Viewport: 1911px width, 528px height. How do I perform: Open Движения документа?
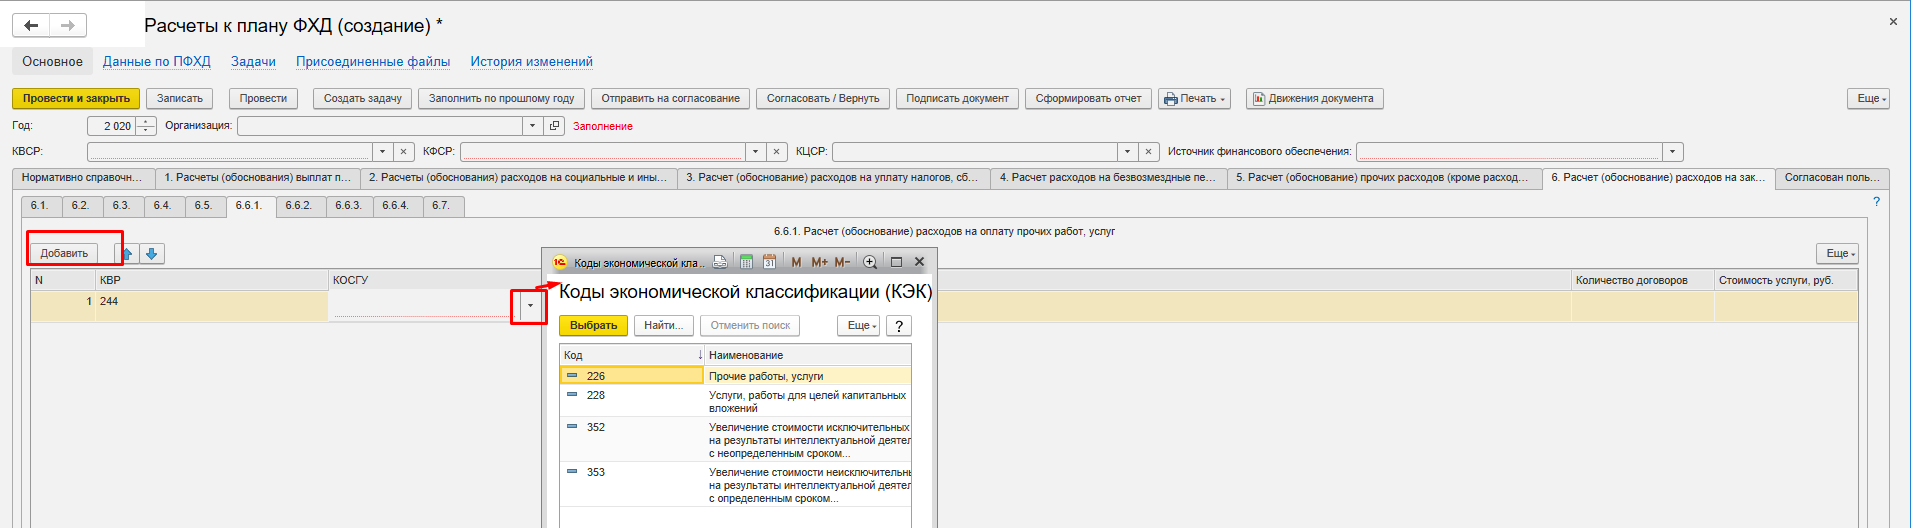1314,99
